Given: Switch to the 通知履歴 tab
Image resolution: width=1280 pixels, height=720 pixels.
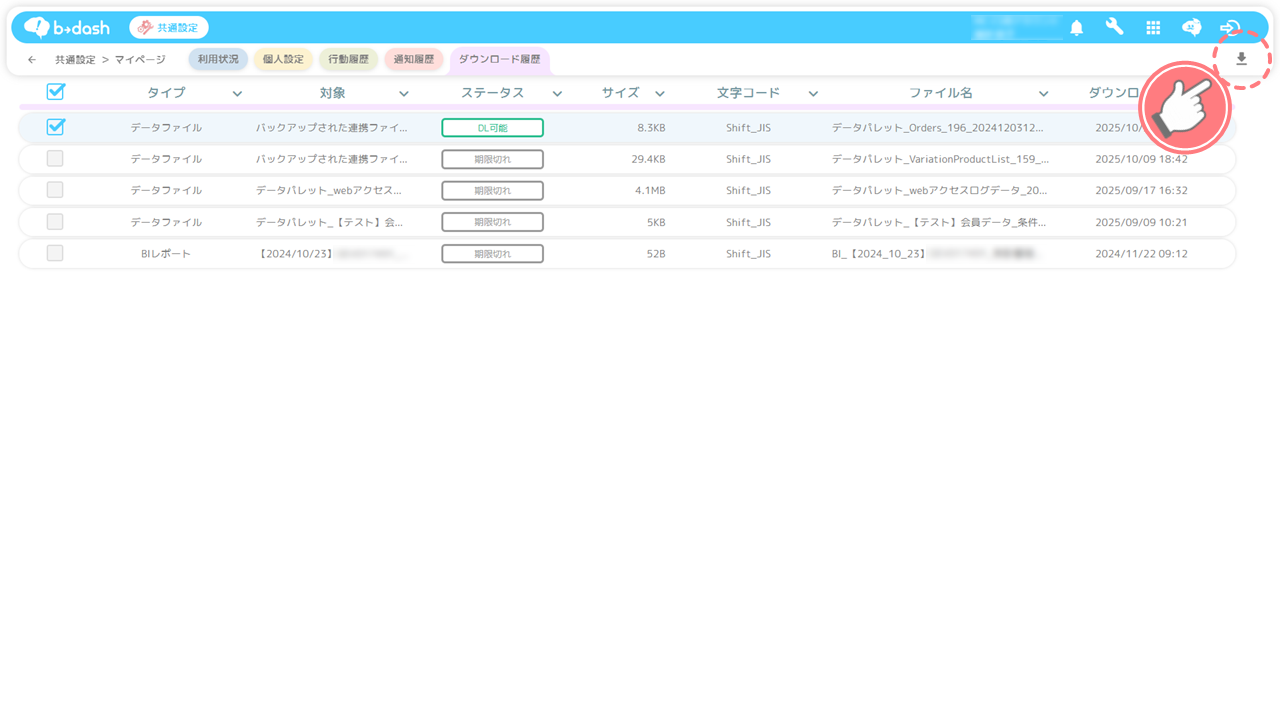Looking at the screenshot, I should click(413, 60).
